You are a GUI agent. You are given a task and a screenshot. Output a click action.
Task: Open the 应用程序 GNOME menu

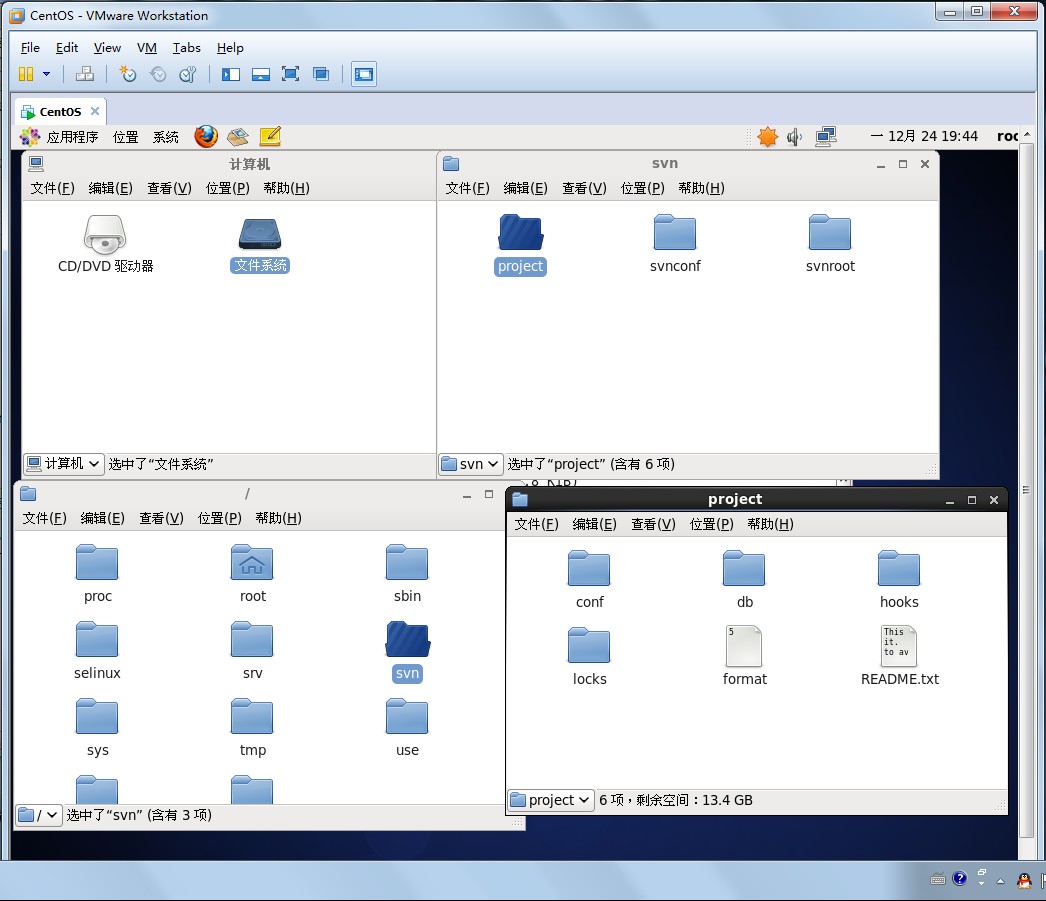(72, 137)
